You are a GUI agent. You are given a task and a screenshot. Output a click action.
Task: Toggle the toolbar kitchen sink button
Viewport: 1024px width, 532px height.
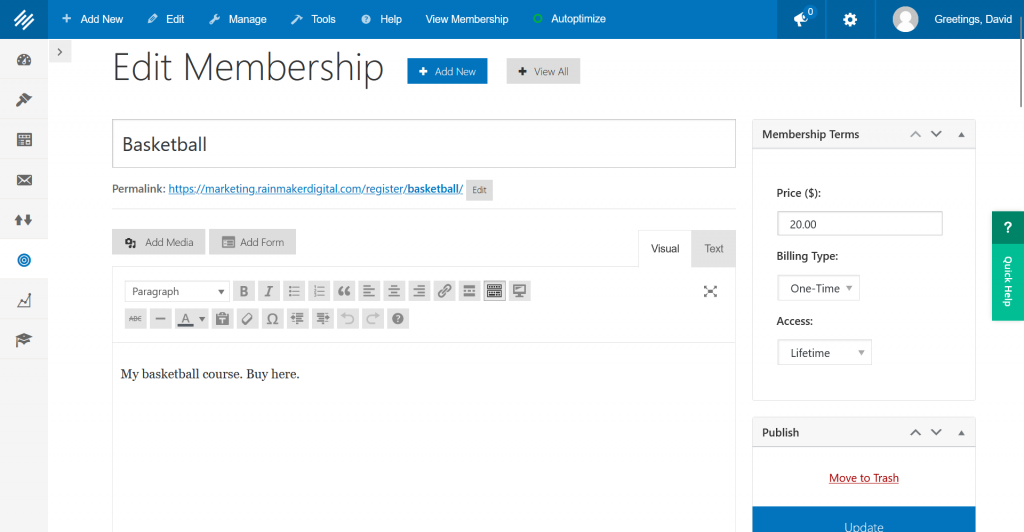click(x=494, y=291)
